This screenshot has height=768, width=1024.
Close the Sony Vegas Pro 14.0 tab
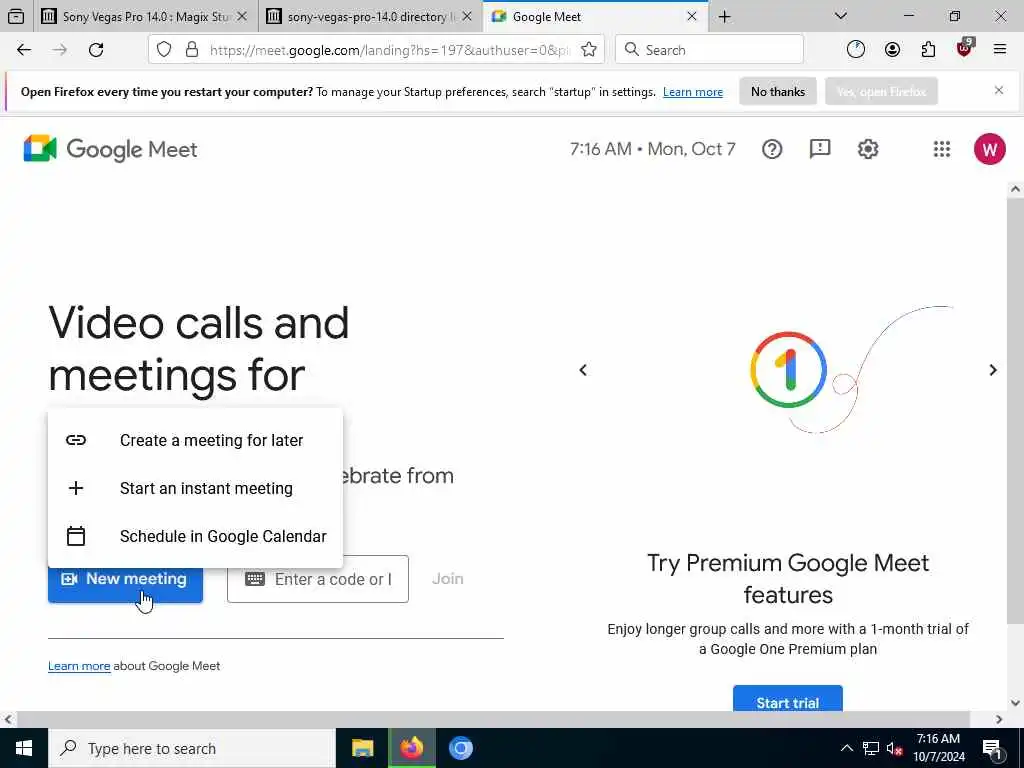(x=242, y=16)
